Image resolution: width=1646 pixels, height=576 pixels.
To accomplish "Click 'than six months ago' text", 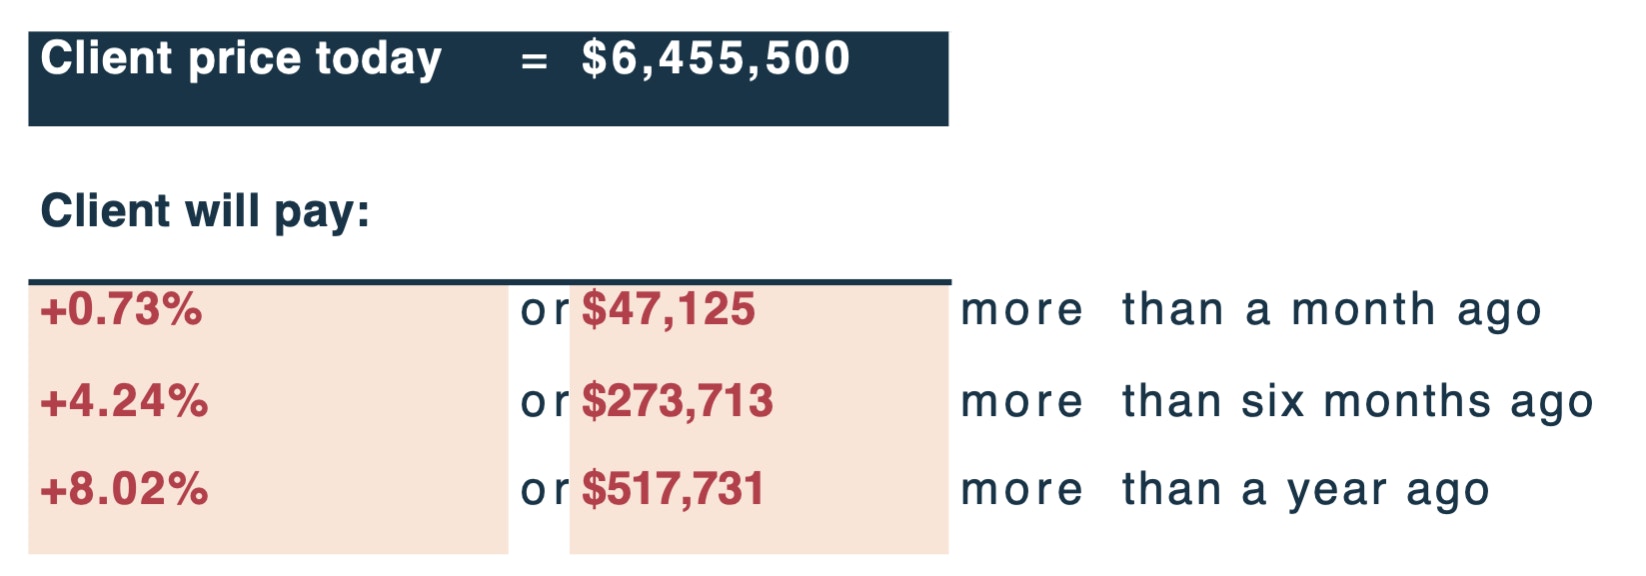I will pos(1357,402).
